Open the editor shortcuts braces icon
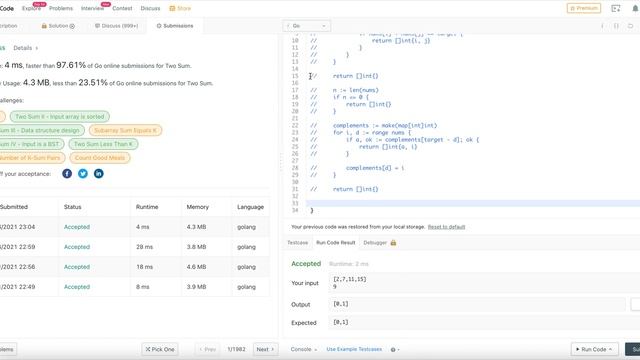The width and height of the screenshot is (640, 360). (x=616, y=26)
